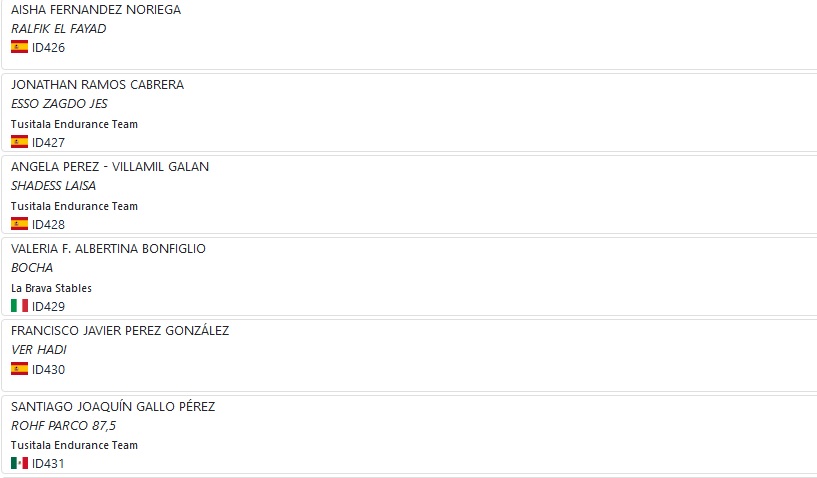817x478 pixels.
Task: Click horse name BOCHA
Action: (32, 267)
